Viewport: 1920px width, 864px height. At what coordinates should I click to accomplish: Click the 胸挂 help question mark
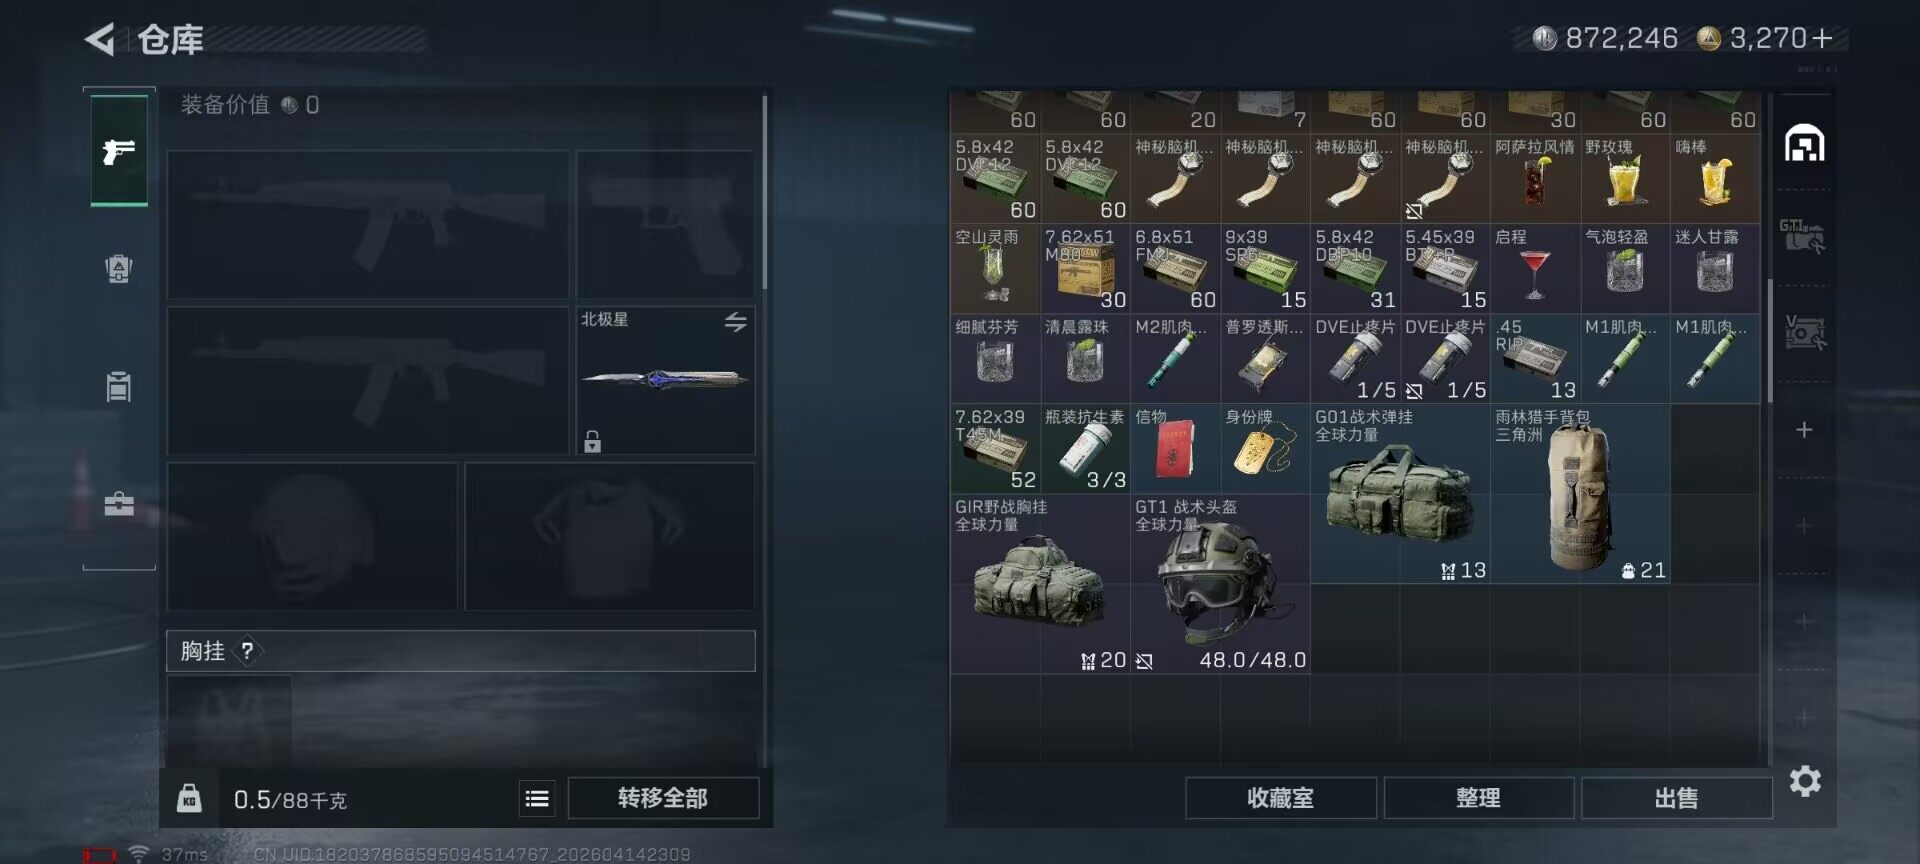247,651
